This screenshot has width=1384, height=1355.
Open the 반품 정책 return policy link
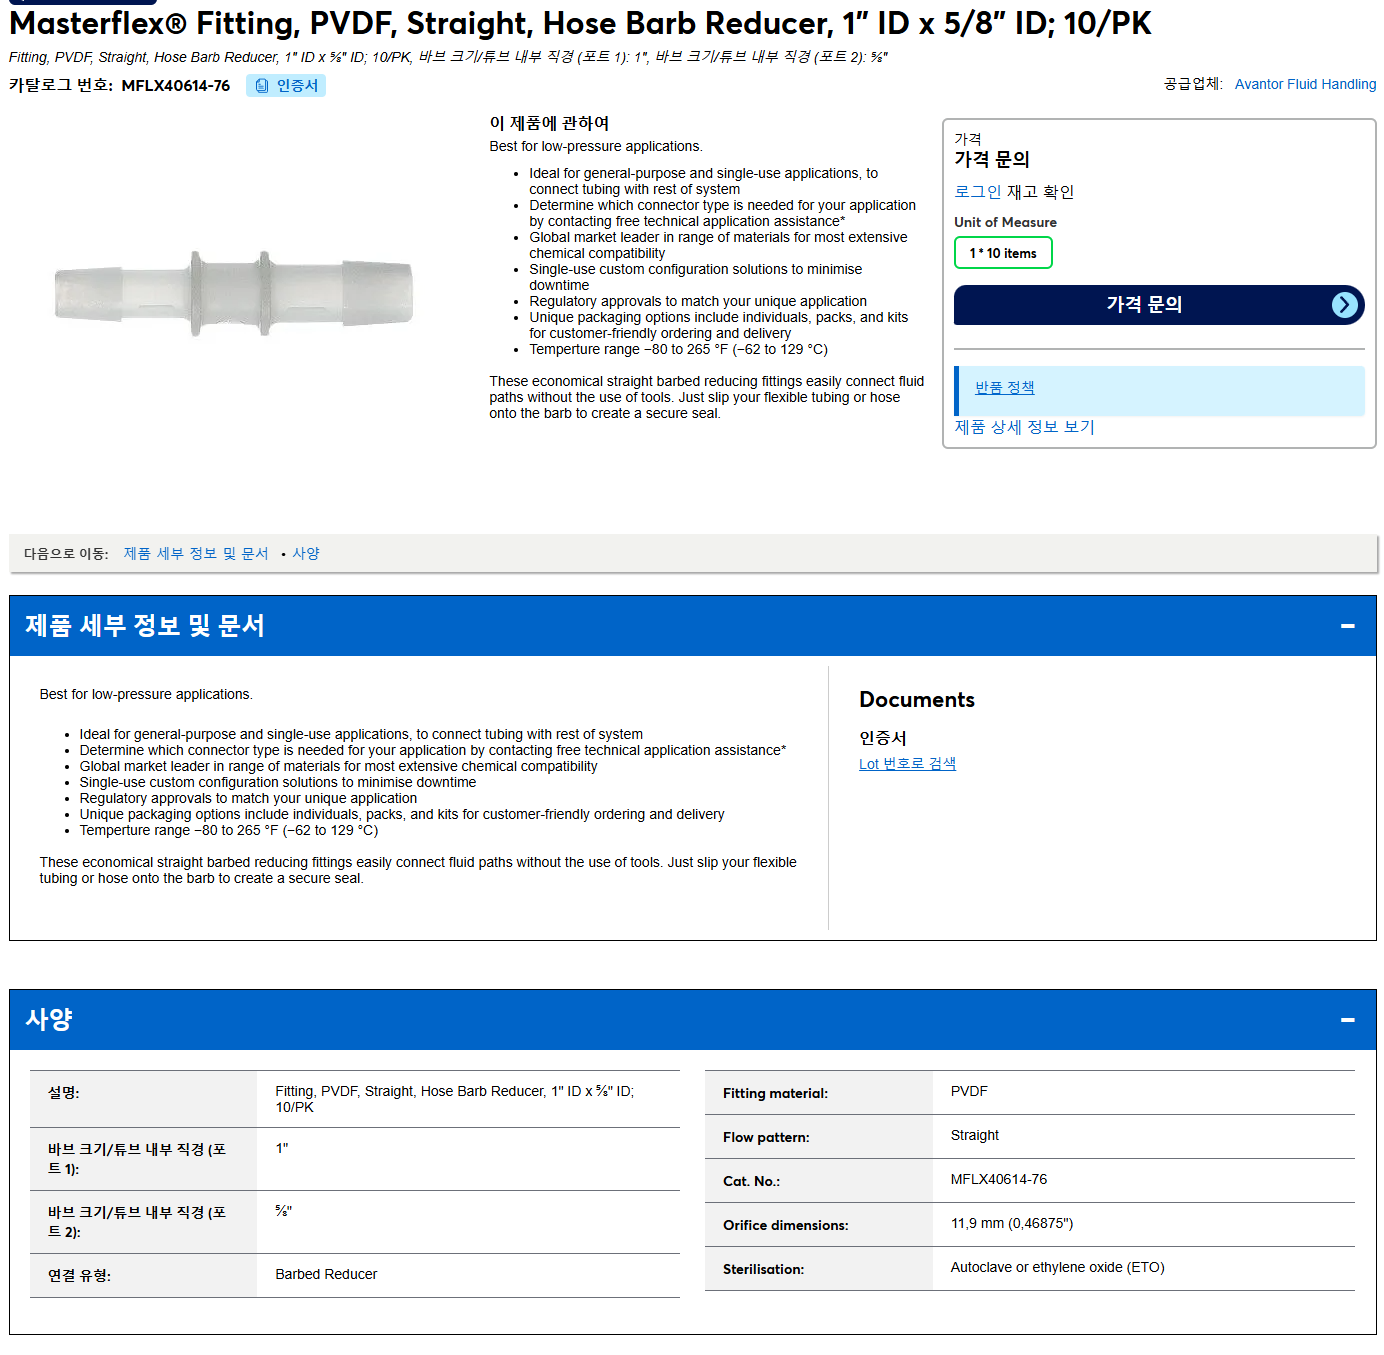point(1004,388)
